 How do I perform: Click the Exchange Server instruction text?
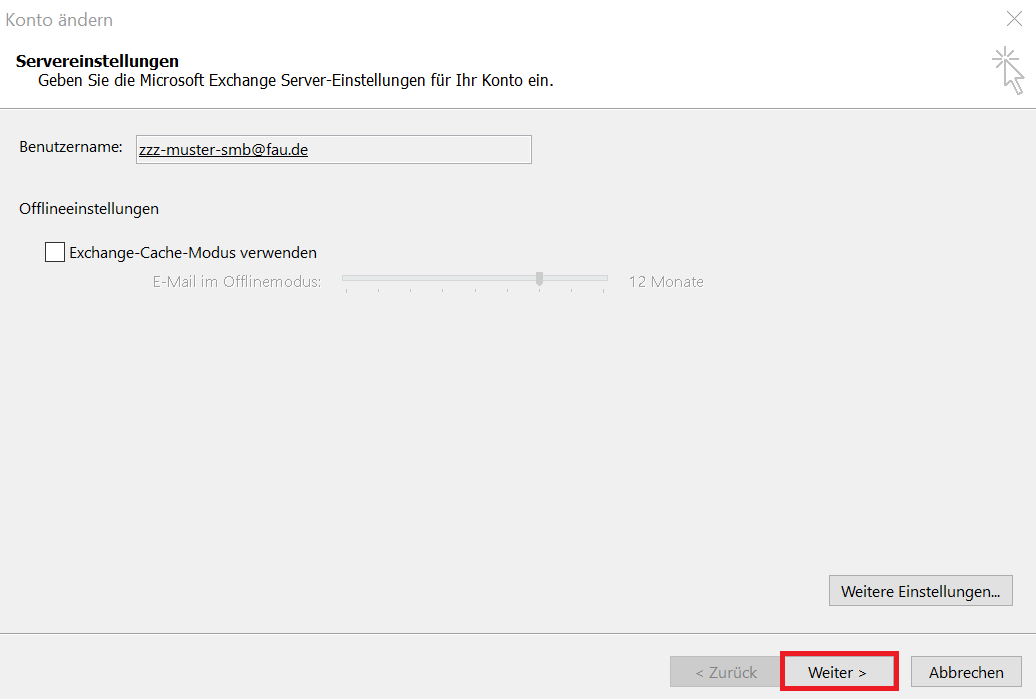[x=295, y=80]
